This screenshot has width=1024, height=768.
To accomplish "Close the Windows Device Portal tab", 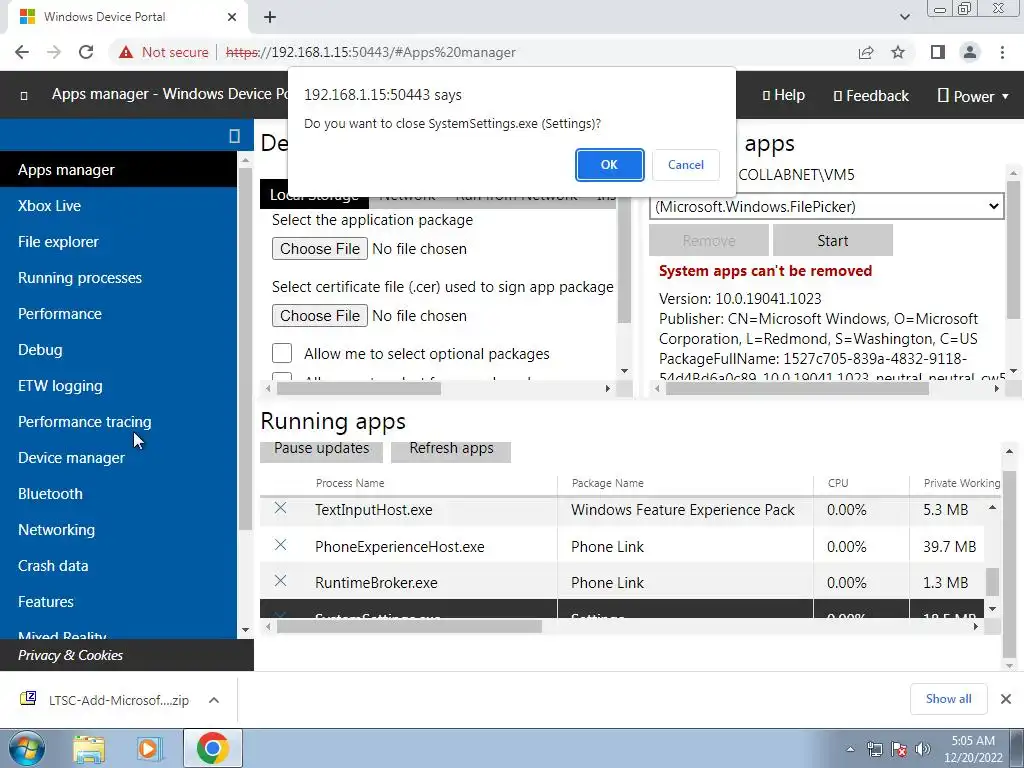I will 232,17.
